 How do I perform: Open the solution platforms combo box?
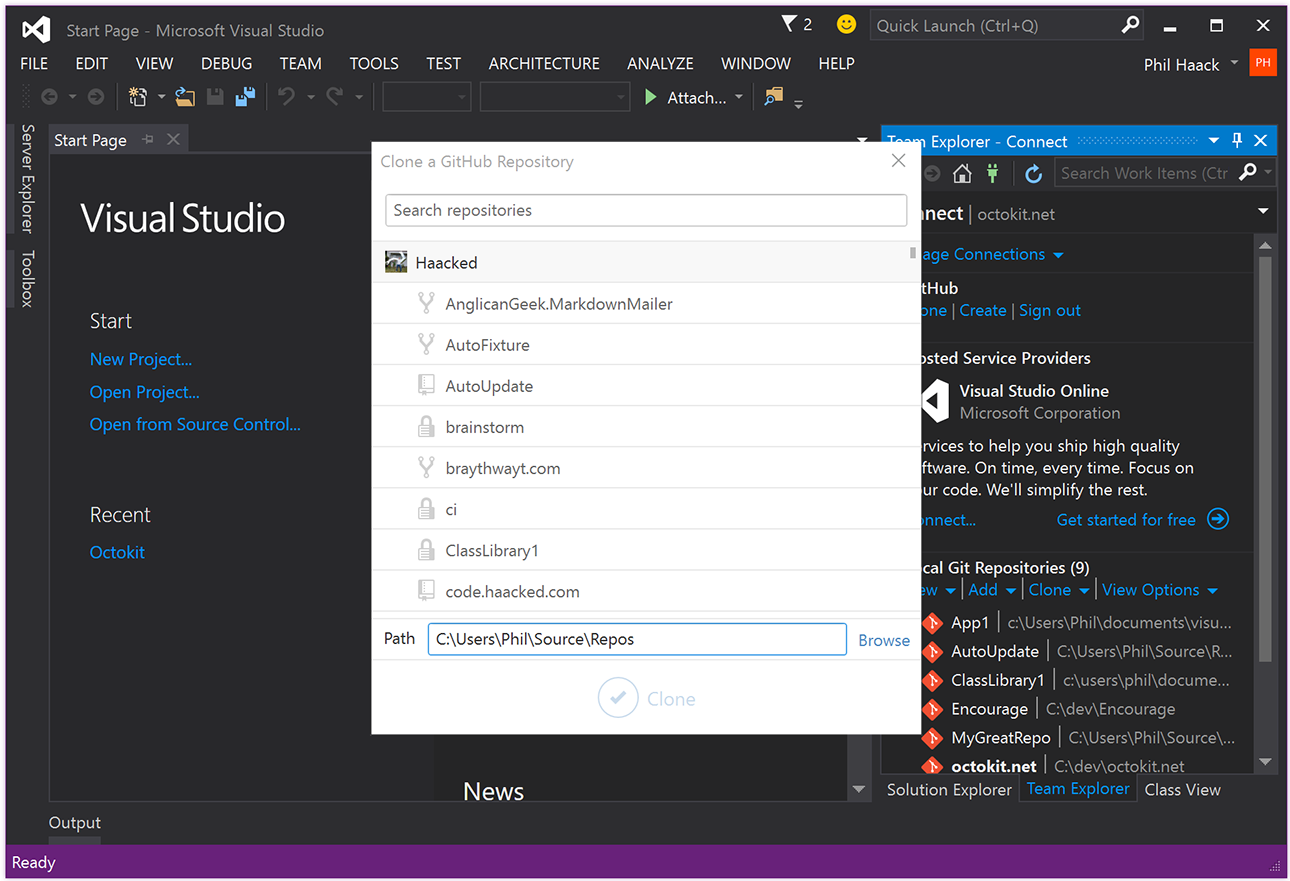(x=555, y=97)
